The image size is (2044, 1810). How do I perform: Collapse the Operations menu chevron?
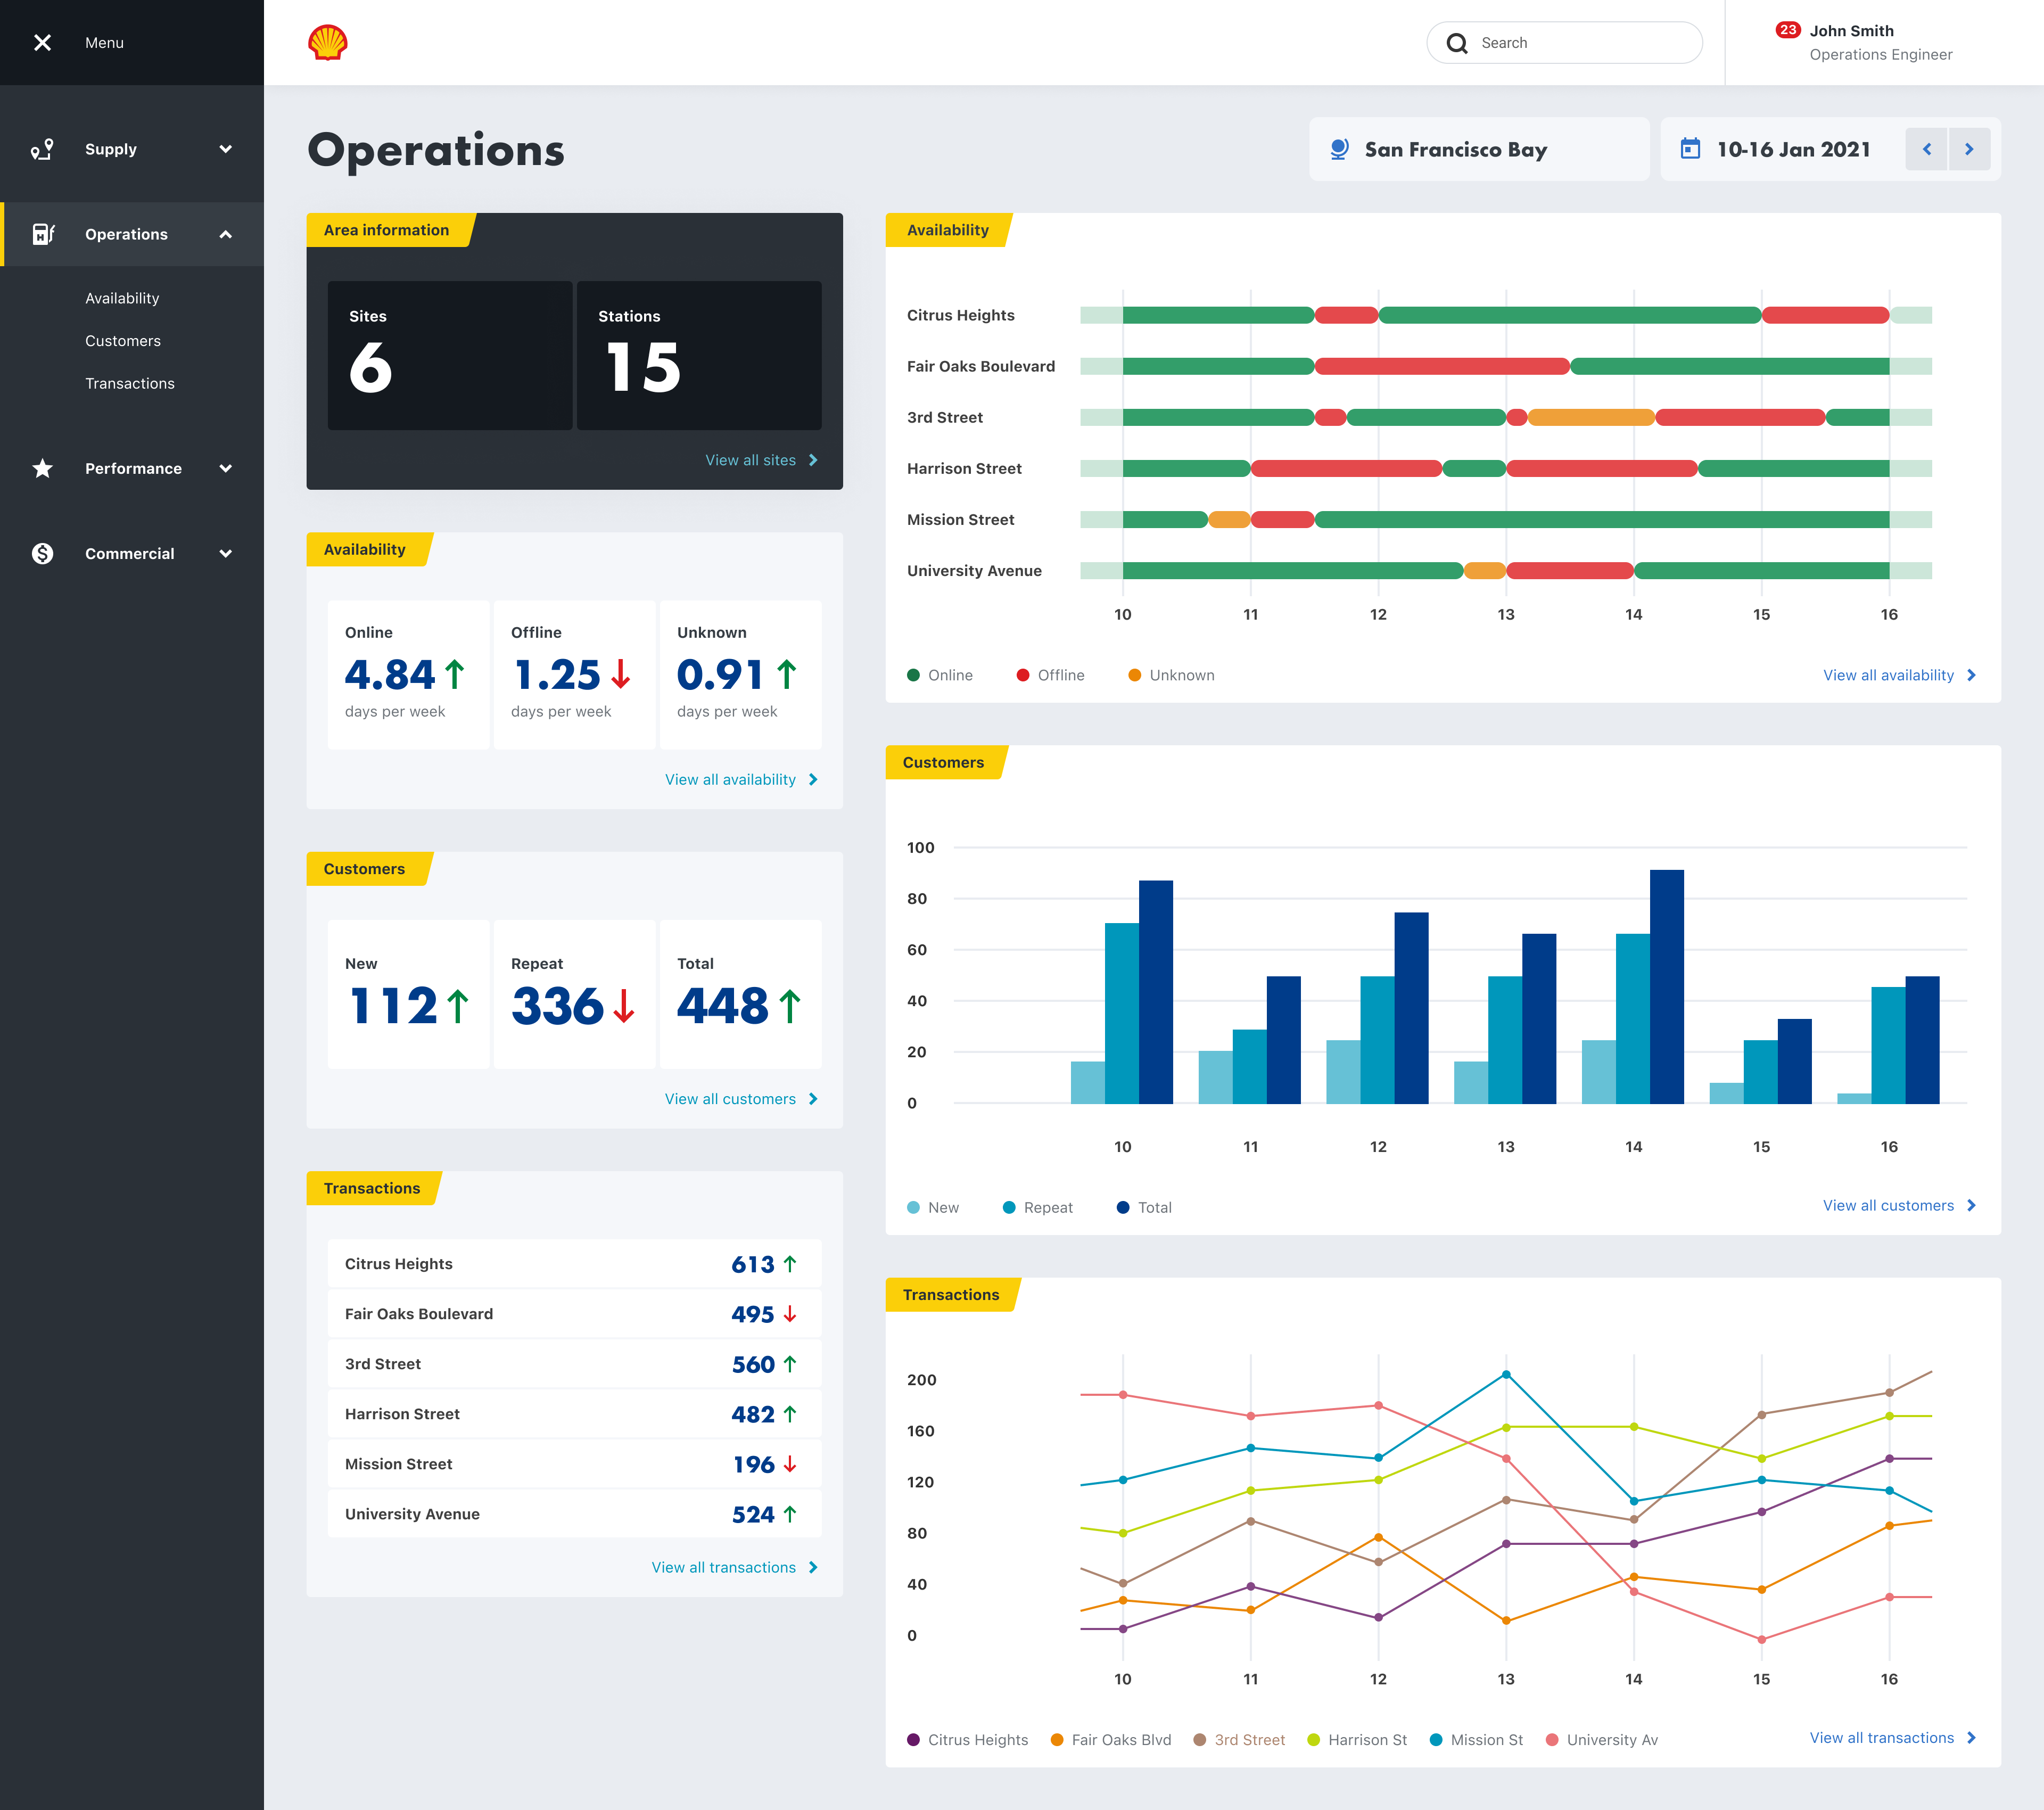tap(225, 234)
